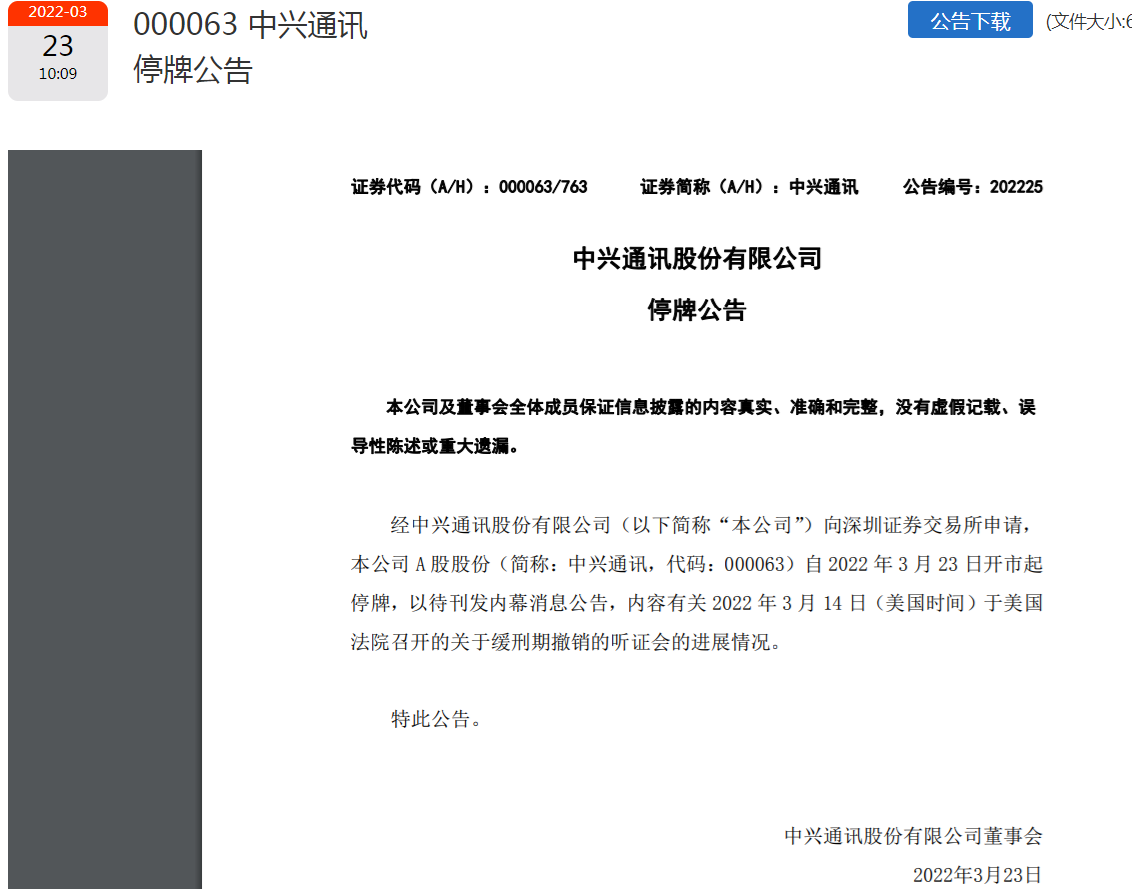Click the dark gray document sidebar panel
The image size is (1132, 889).
(105, 518)
